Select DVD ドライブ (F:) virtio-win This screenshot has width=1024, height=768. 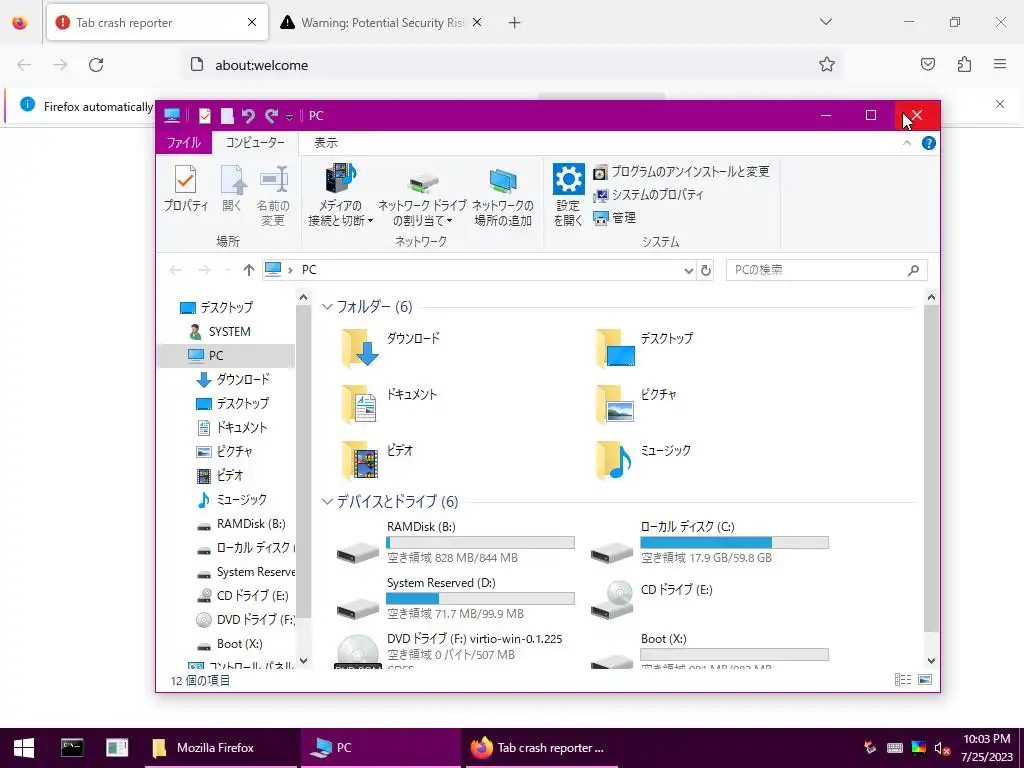[449, 650]
